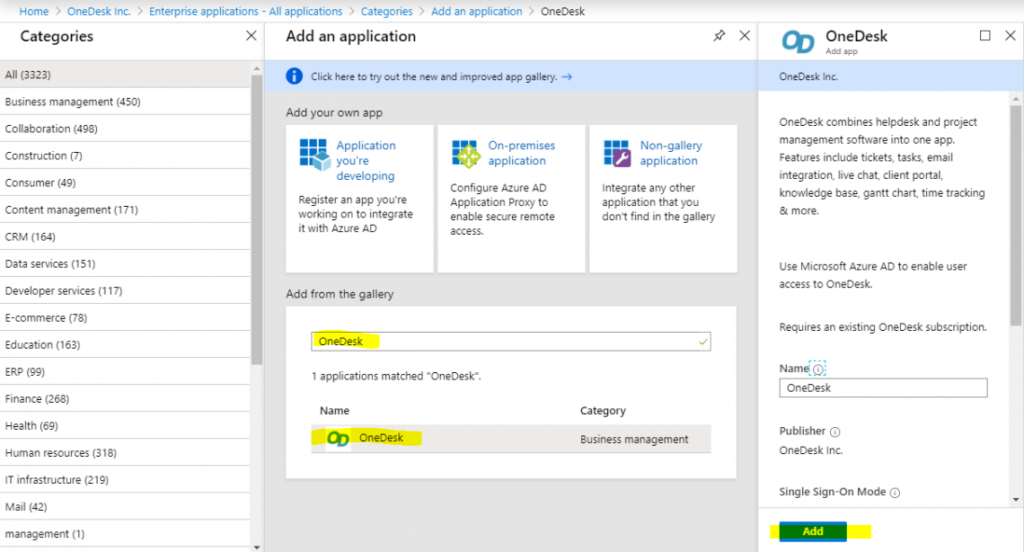Select the Collaboration (498) category
The image size is (1024, 552).
(51, 129)
